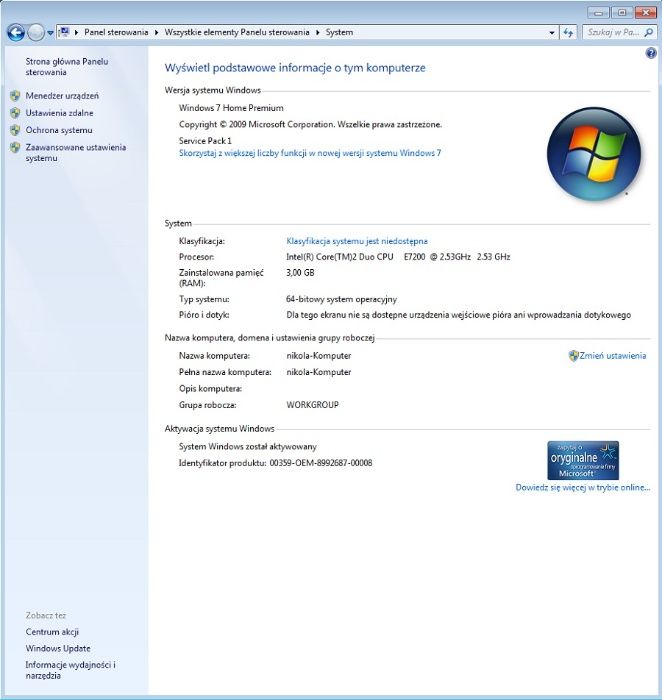Click the Windows 7 logo orb

[x=594, y=153]
